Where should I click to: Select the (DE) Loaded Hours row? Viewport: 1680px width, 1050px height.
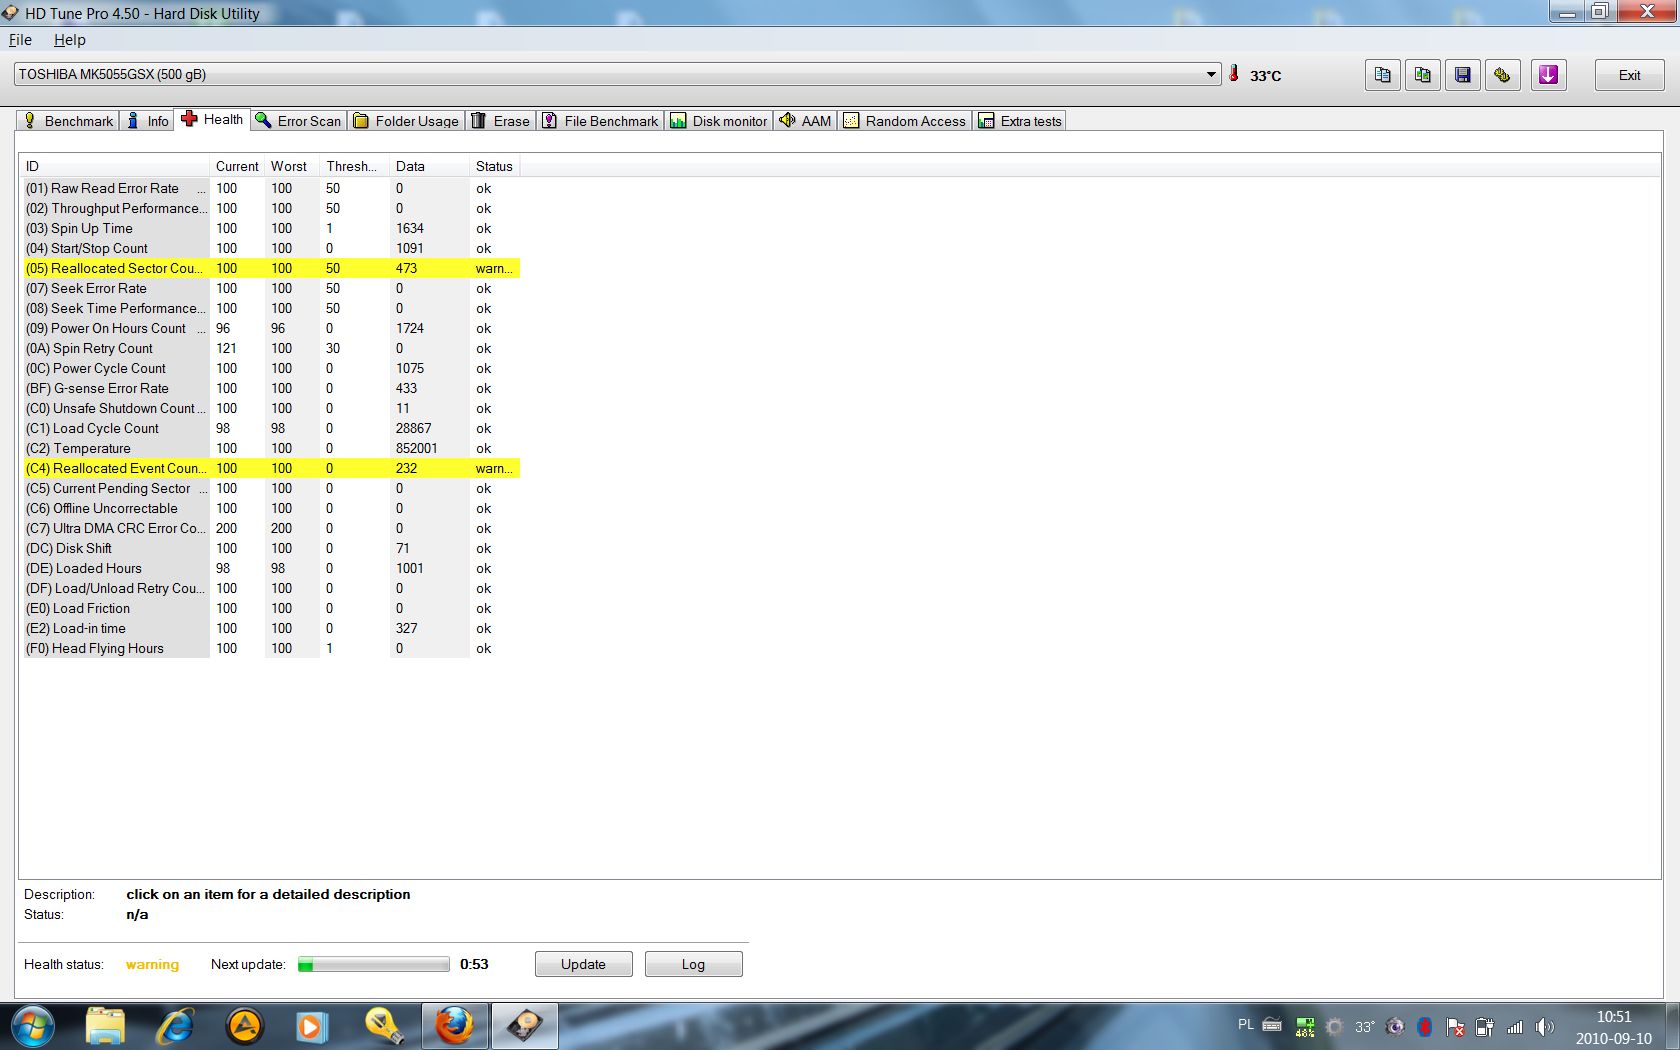click(270, 568)
